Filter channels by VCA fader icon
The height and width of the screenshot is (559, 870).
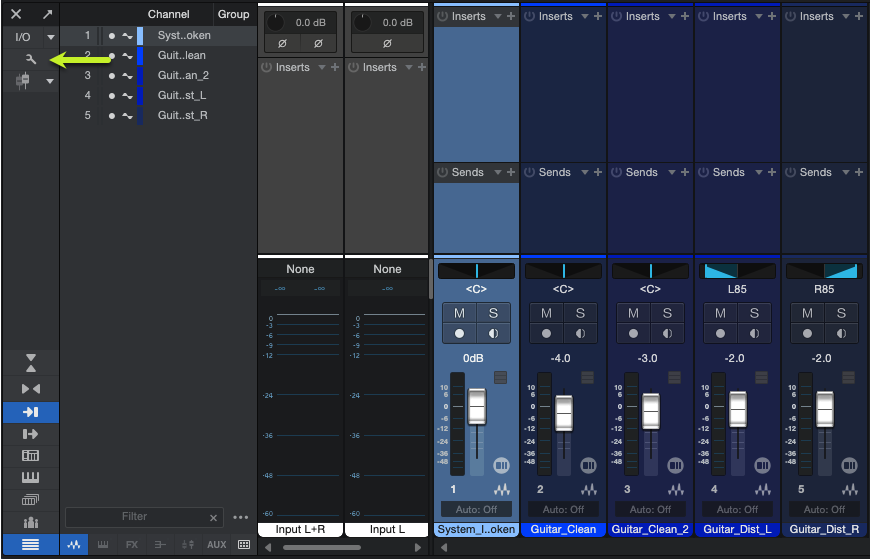tap(188, 545)
